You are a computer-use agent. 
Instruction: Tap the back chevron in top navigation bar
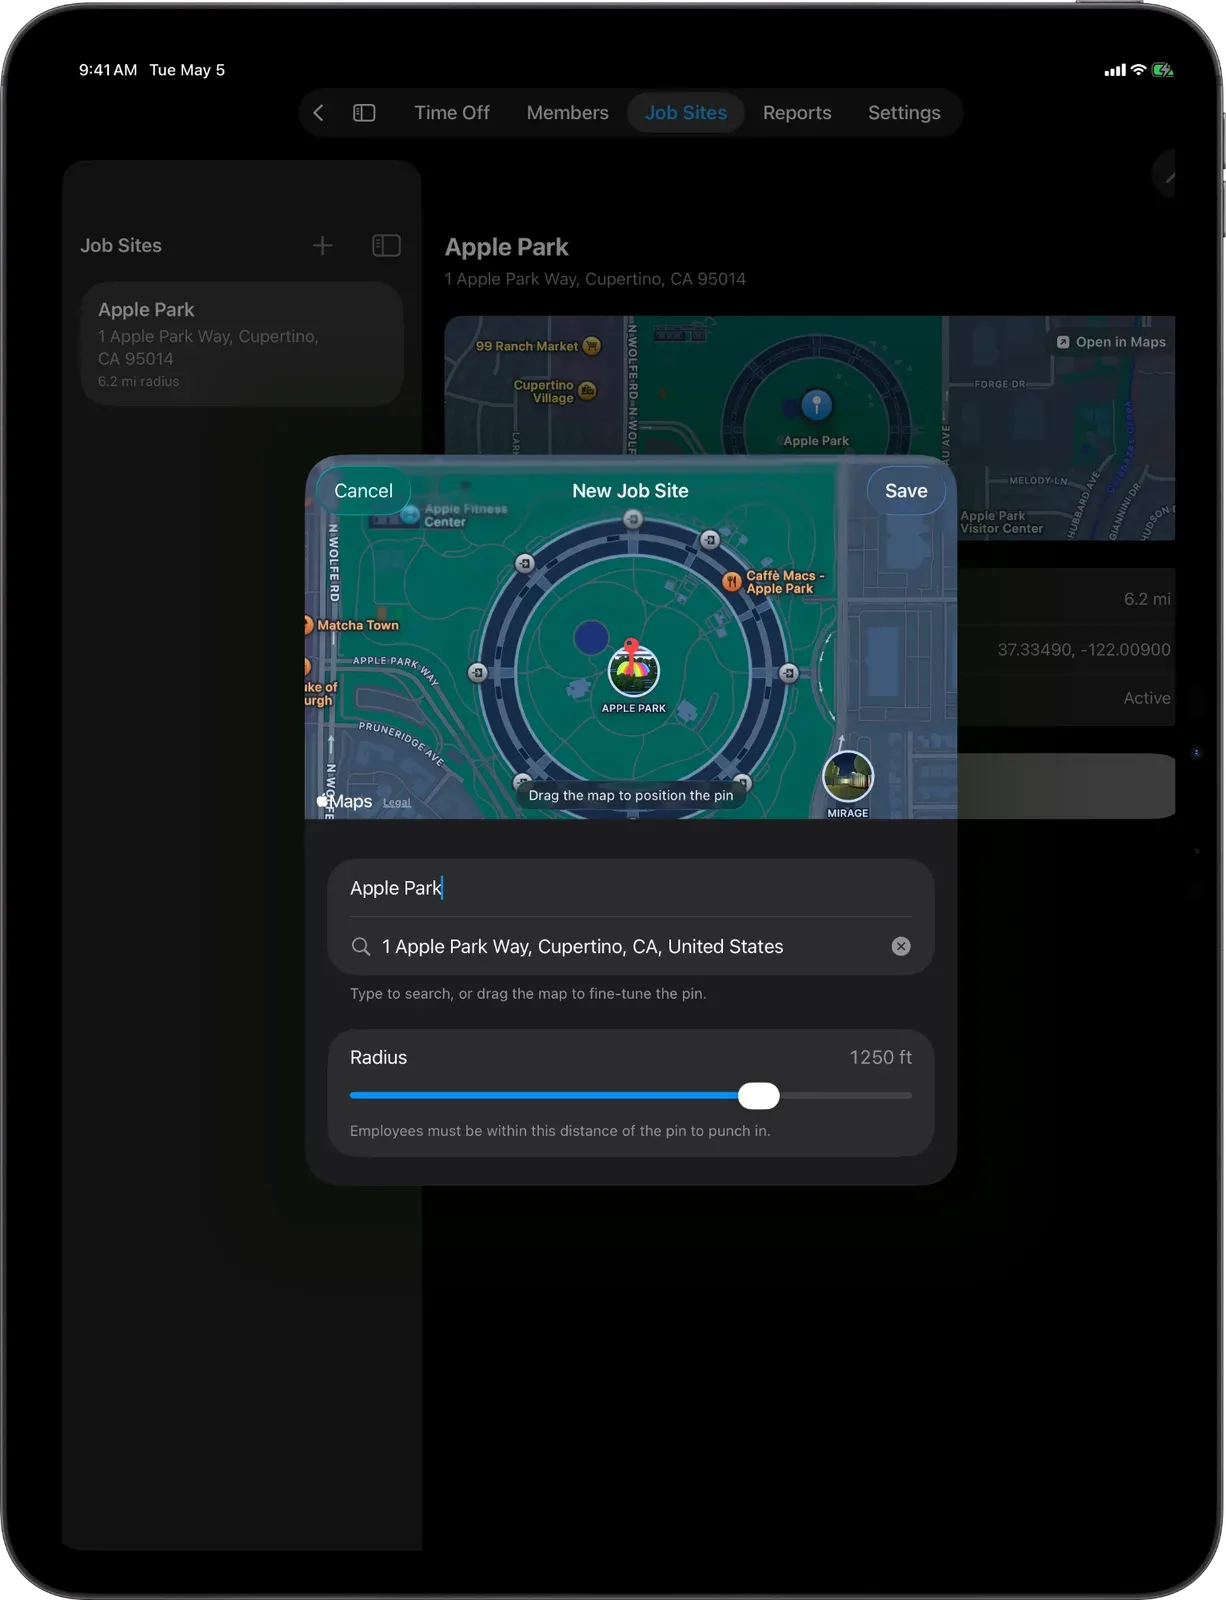pos(318,113)
